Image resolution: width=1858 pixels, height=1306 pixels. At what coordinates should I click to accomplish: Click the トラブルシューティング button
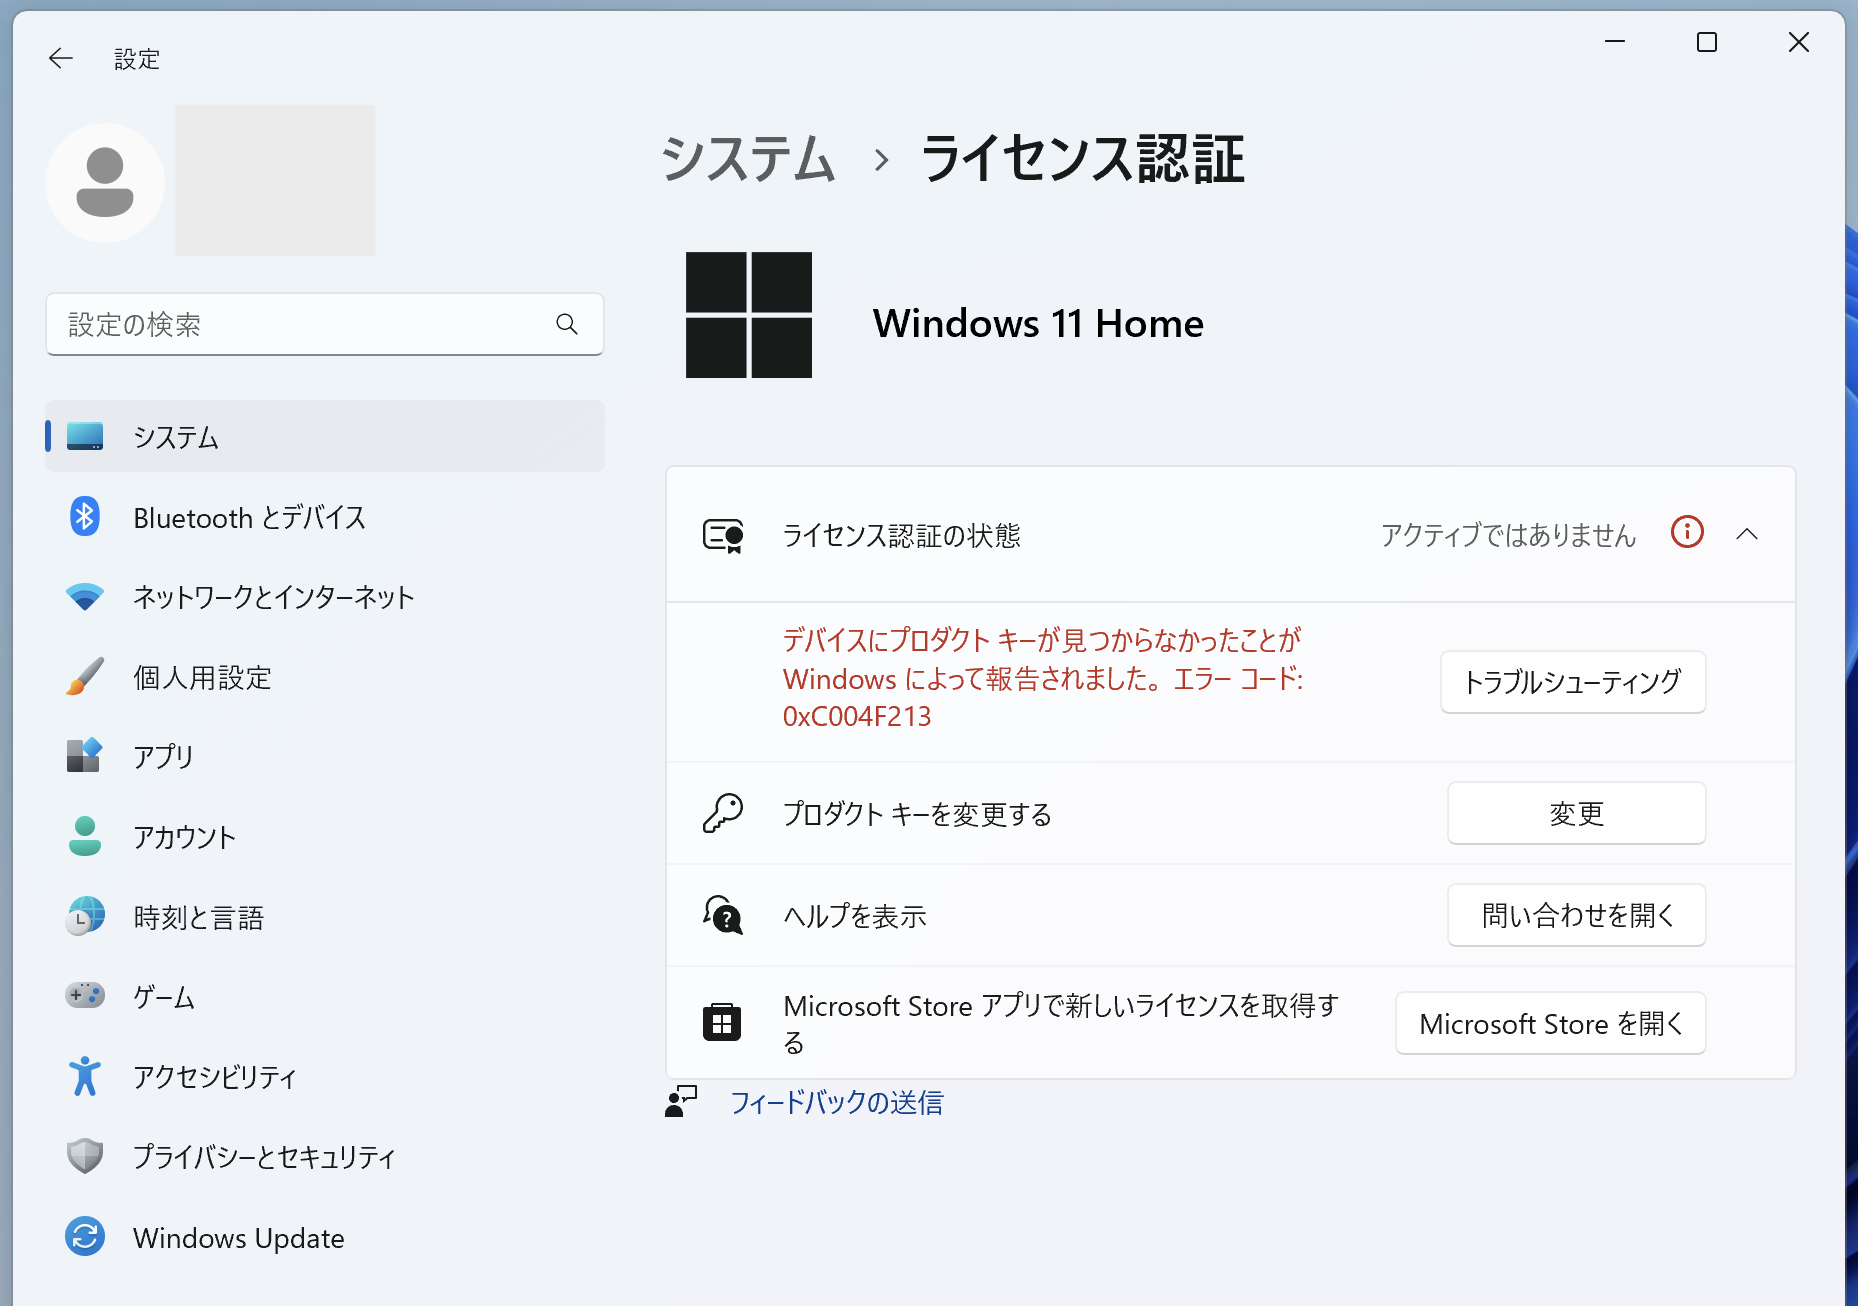[x=1573, y=682]
